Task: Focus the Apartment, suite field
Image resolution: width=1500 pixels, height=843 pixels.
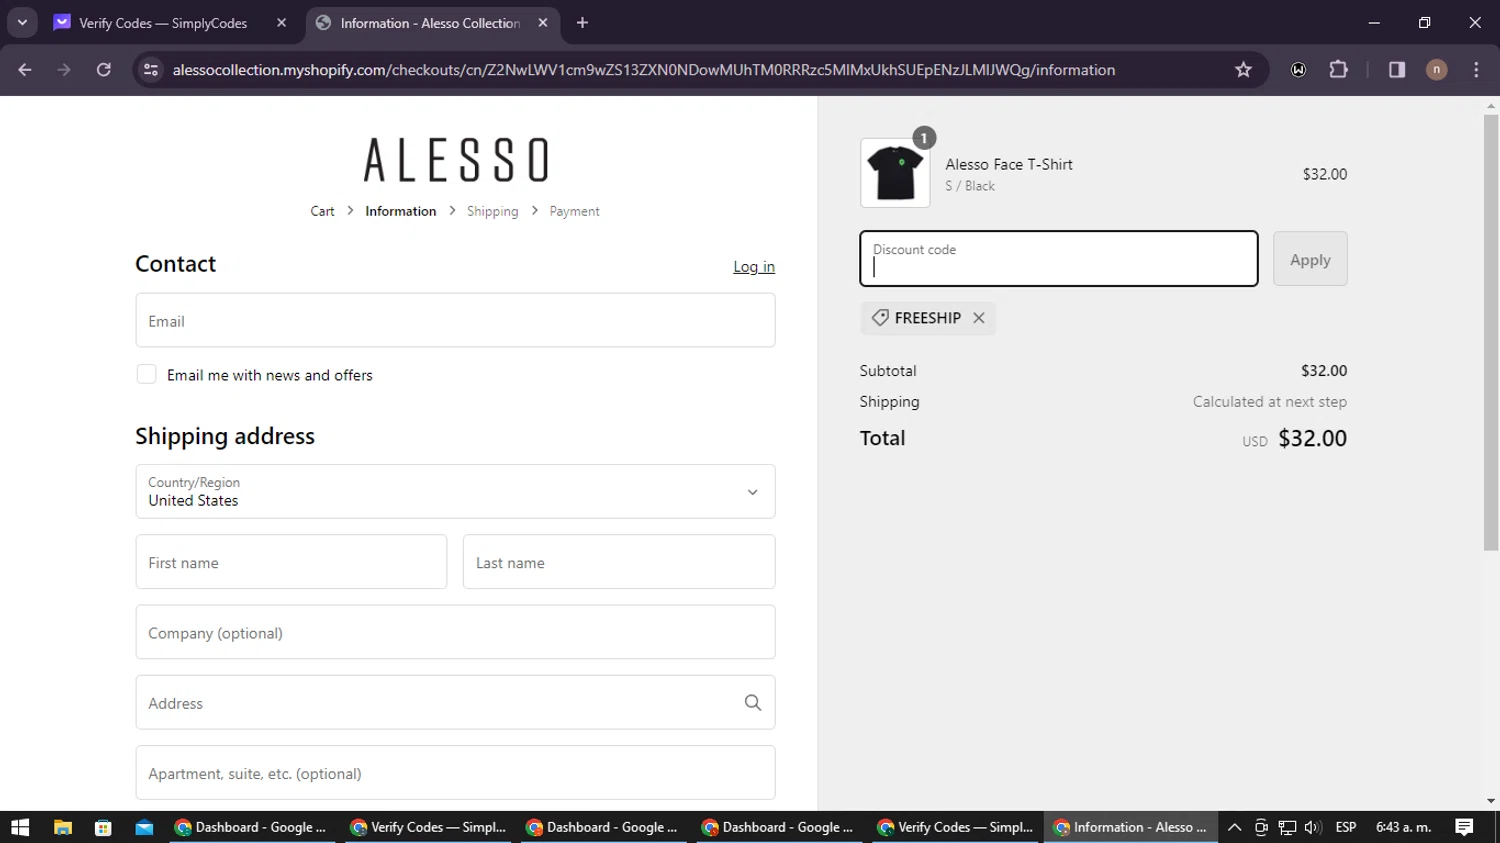Action: click(455, 772)
